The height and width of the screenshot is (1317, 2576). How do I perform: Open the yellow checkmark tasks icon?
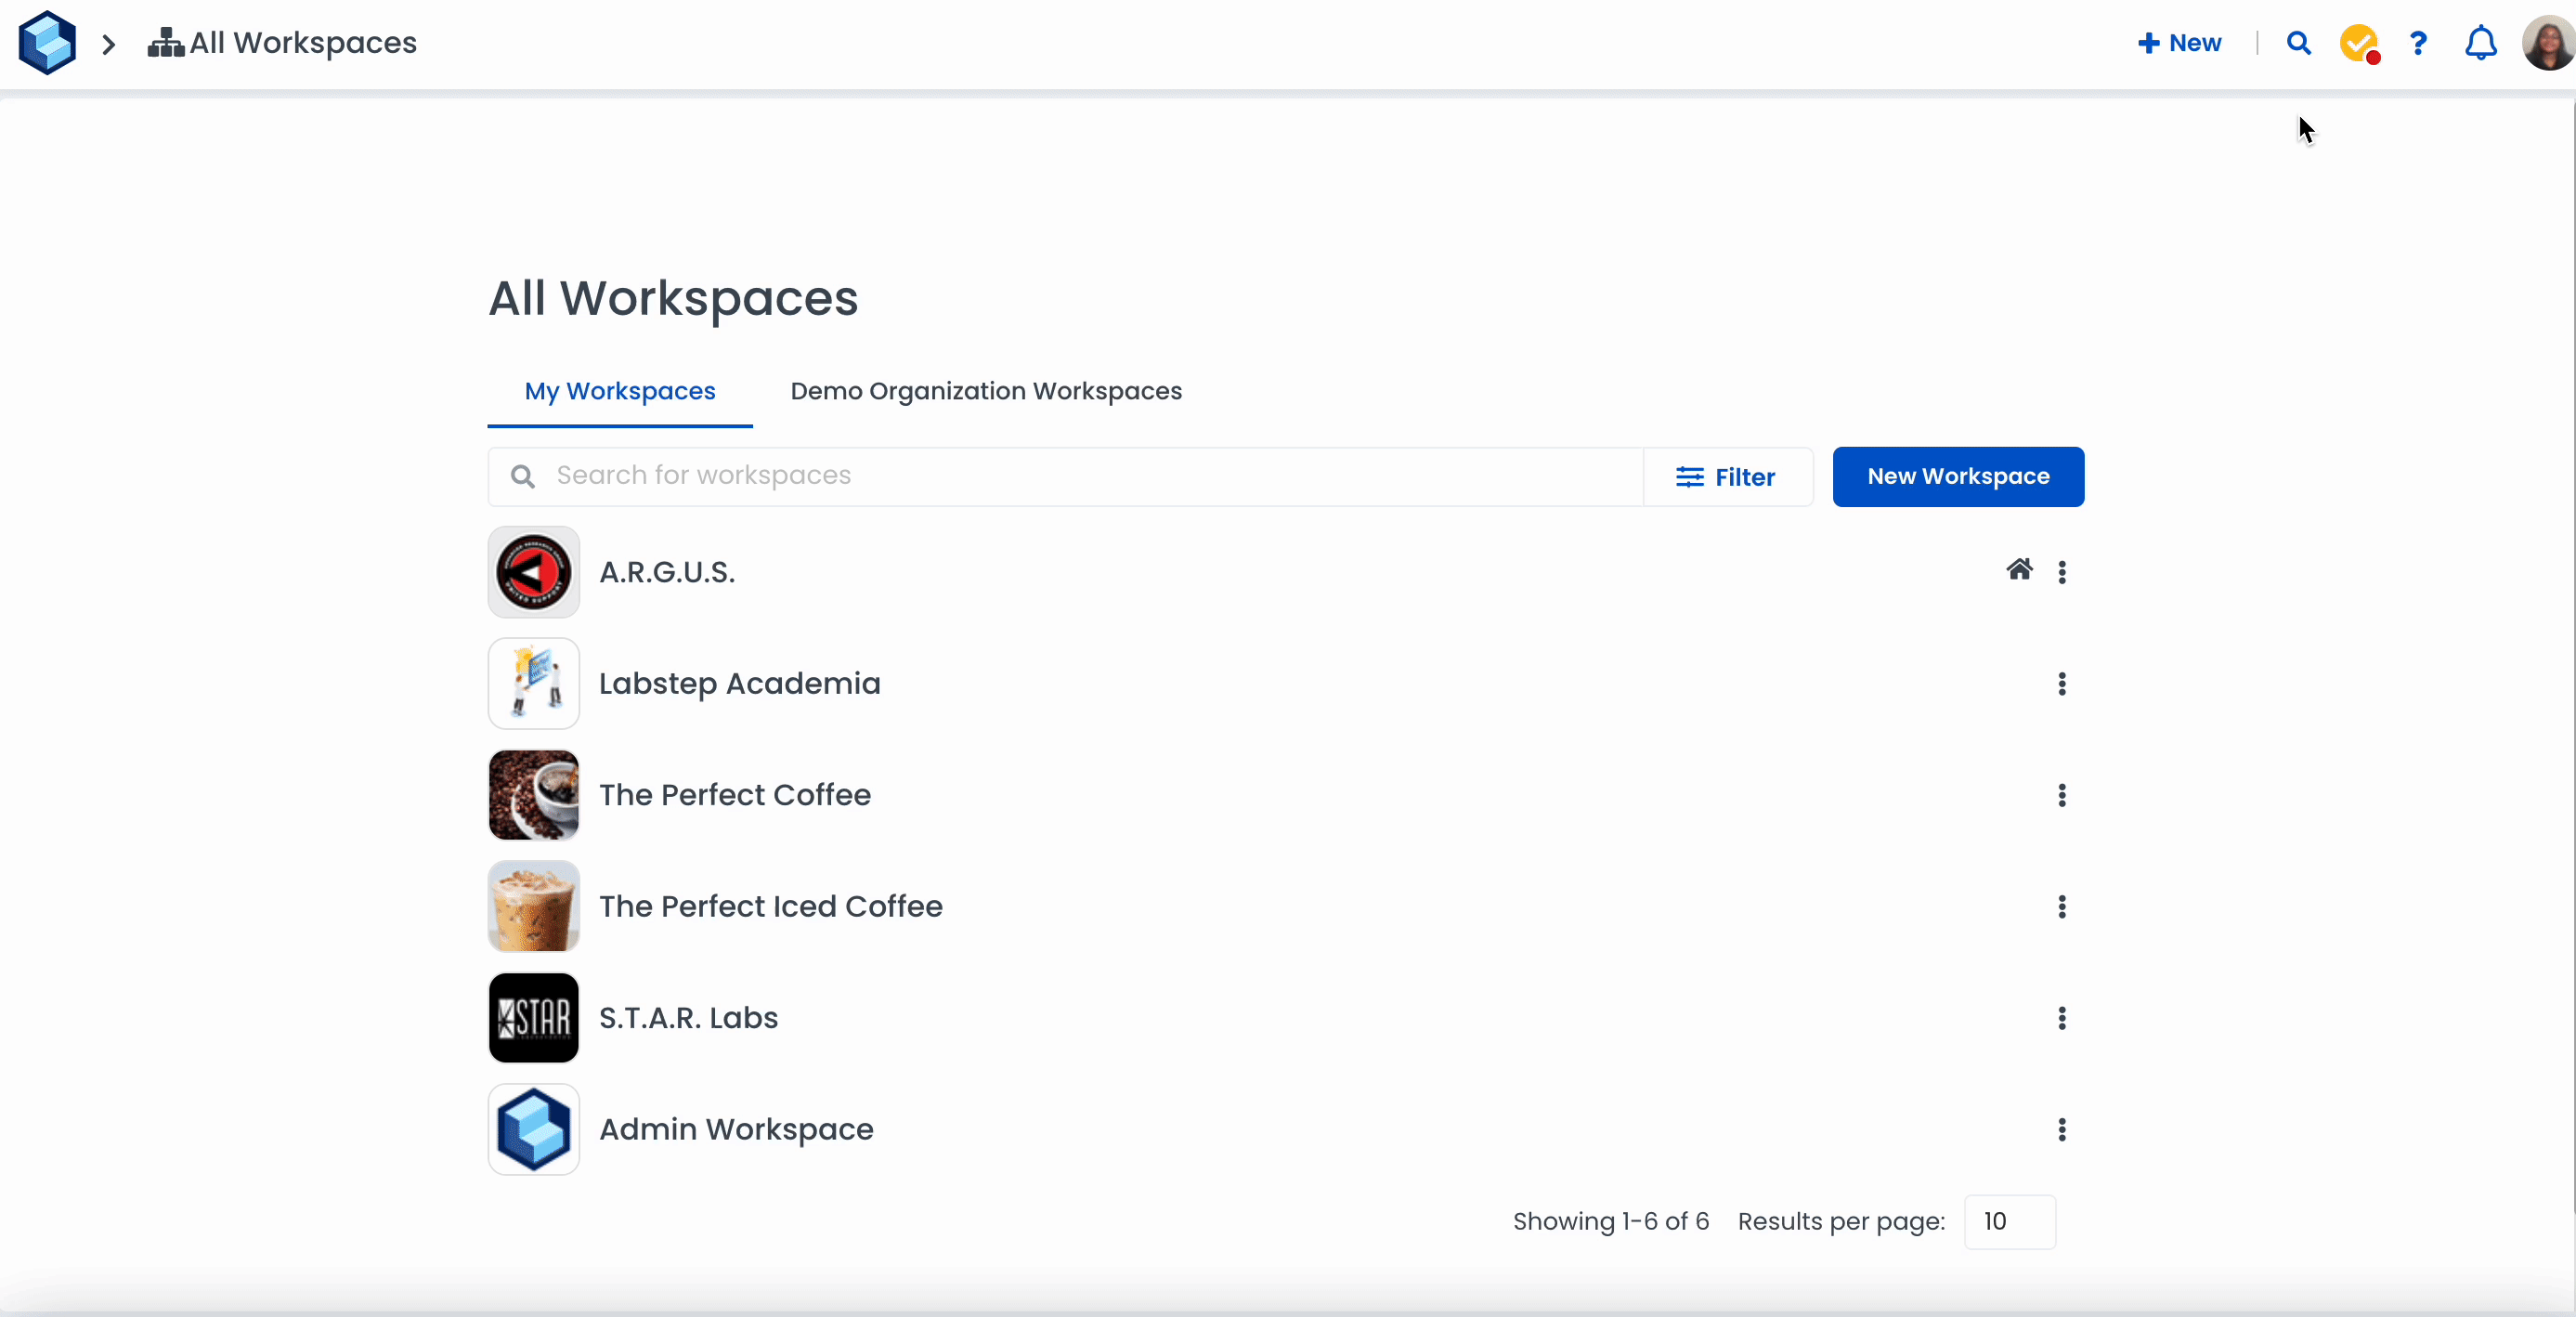2358,43
